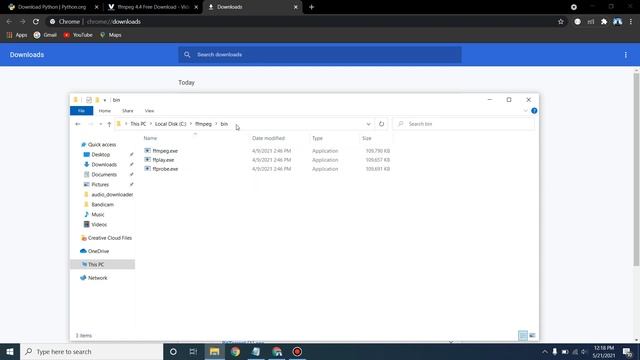This screenshot has height=360, width=640.
Task: Bookmark this page with star icon
Action: (561, 22)
